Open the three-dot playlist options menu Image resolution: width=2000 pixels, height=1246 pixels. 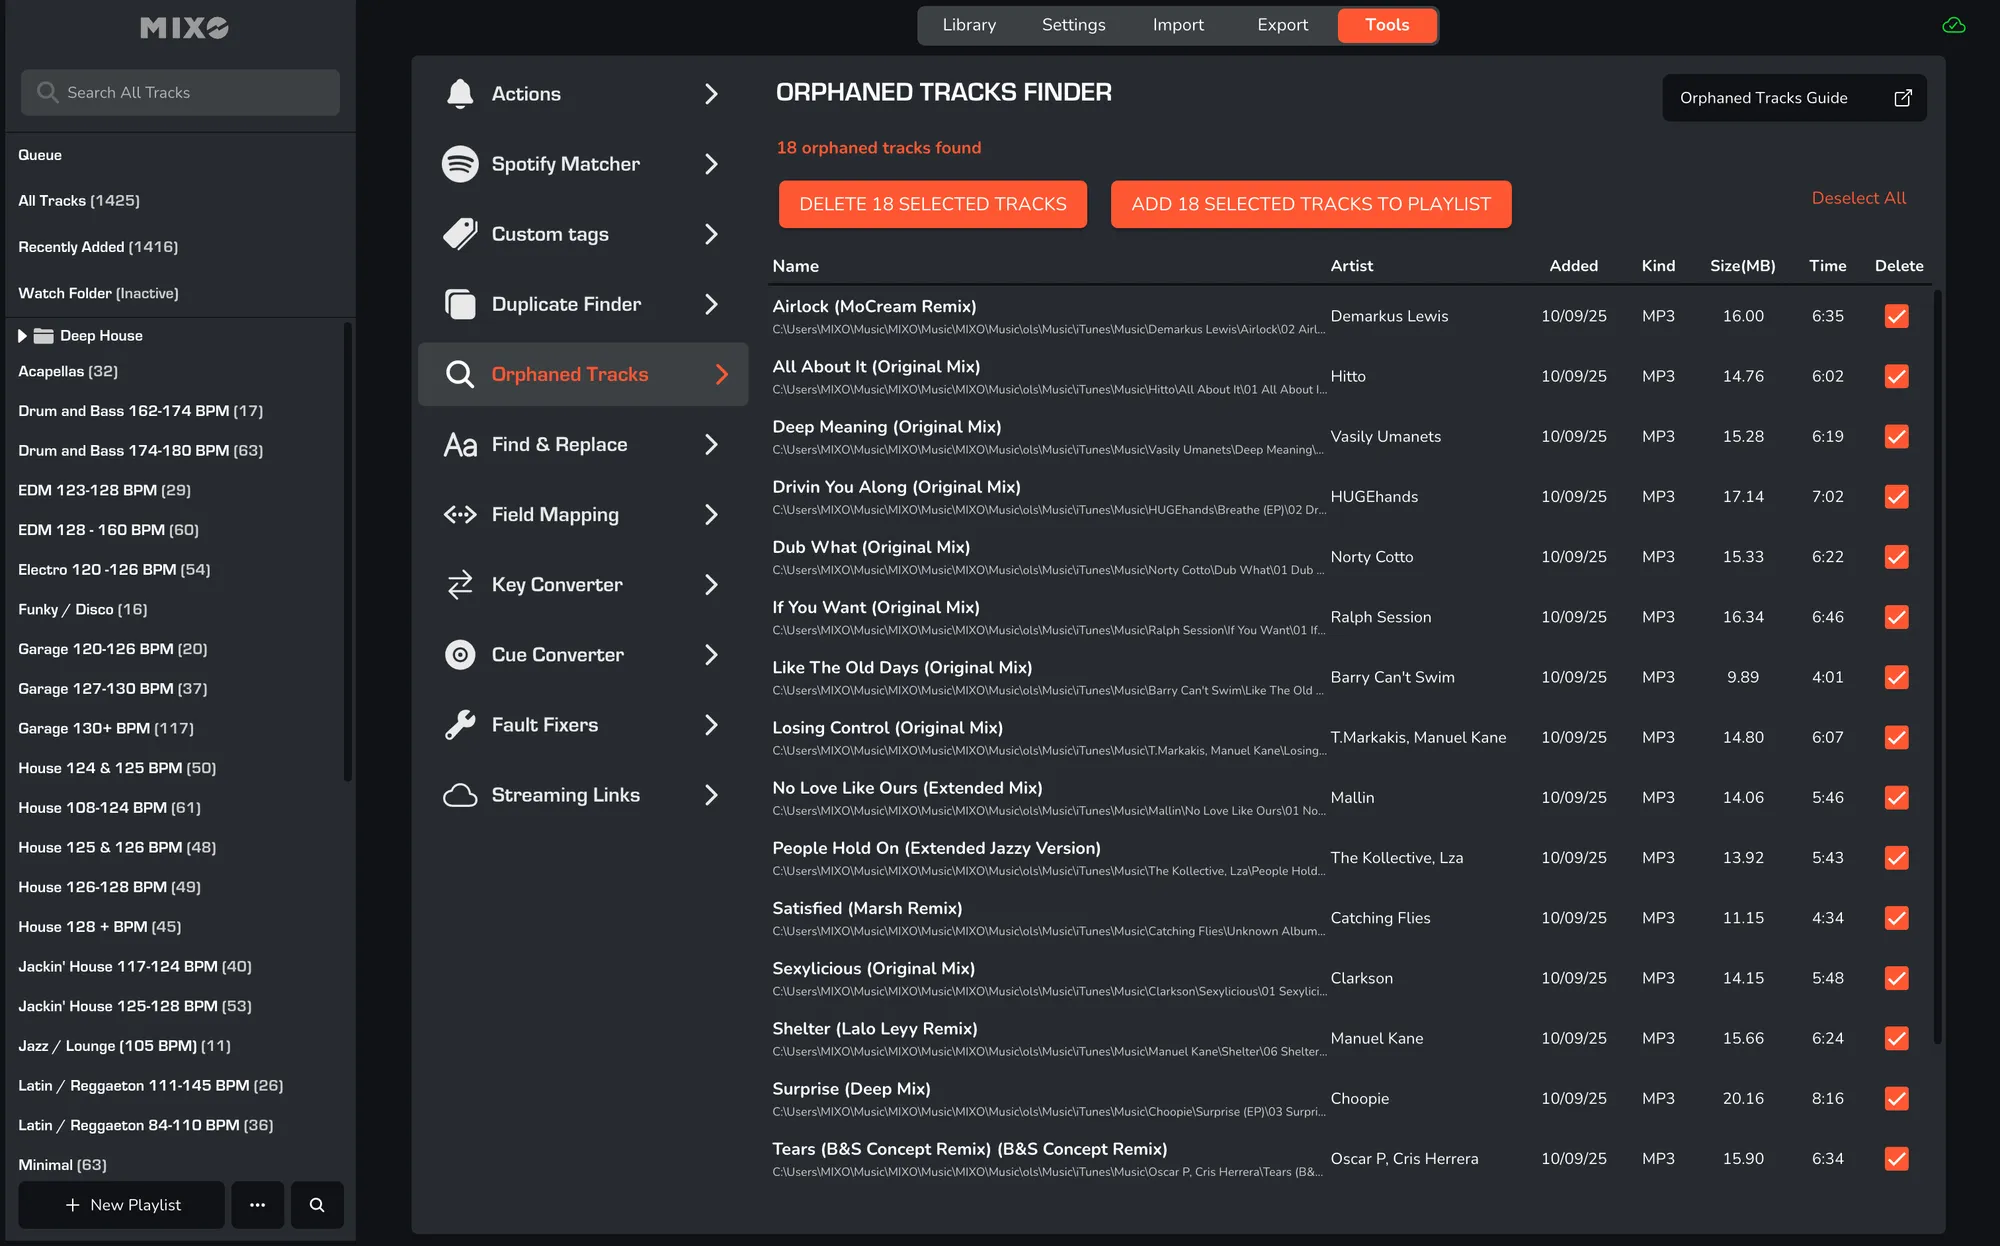pyautogui.click(x=257, y=1205)
